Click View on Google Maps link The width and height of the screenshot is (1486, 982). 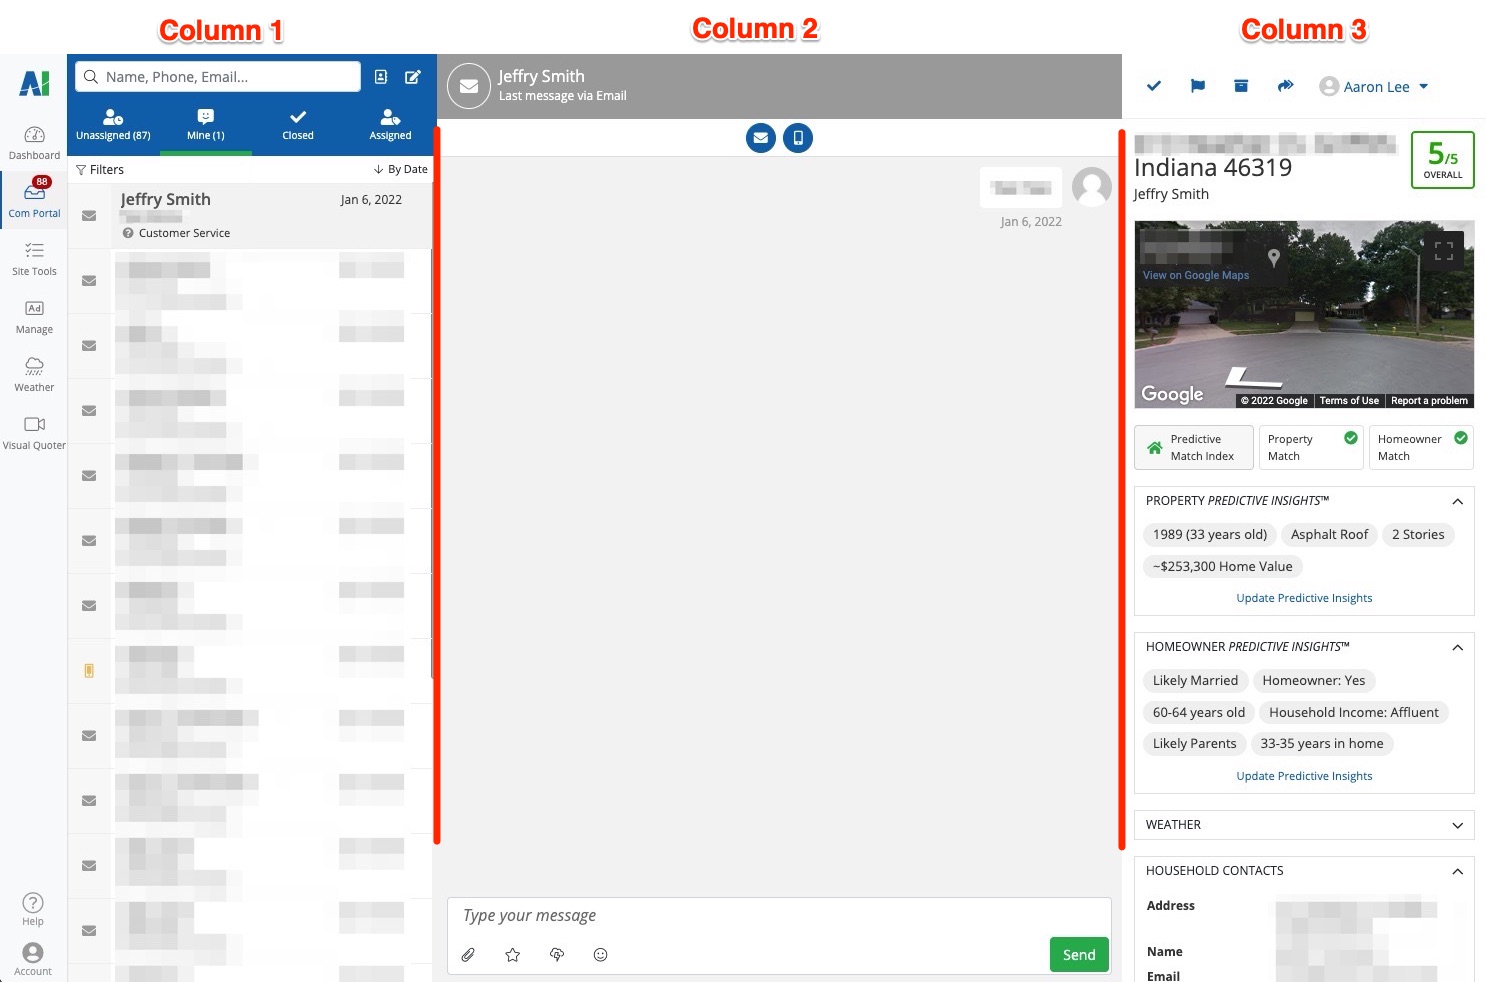pos(1196,275)
